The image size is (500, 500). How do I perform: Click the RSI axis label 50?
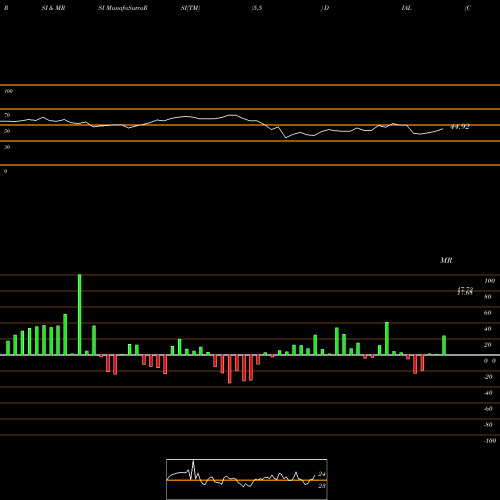(7, 131)
